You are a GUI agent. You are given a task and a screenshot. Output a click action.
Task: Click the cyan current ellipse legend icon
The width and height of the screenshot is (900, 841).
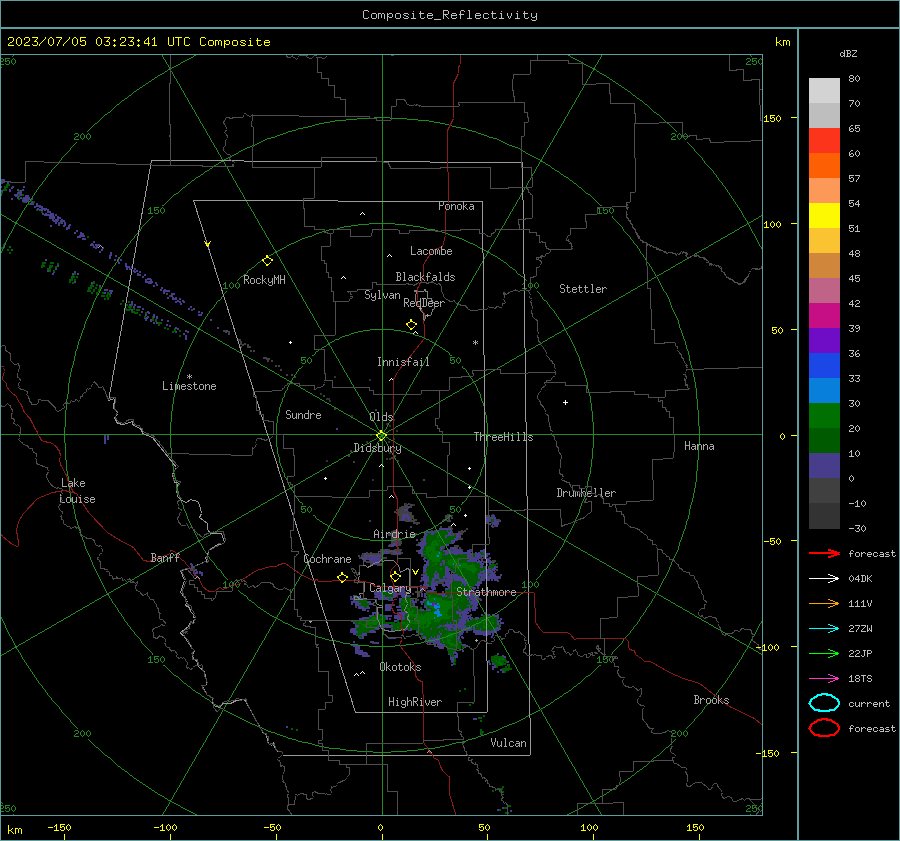pos(824,703)
